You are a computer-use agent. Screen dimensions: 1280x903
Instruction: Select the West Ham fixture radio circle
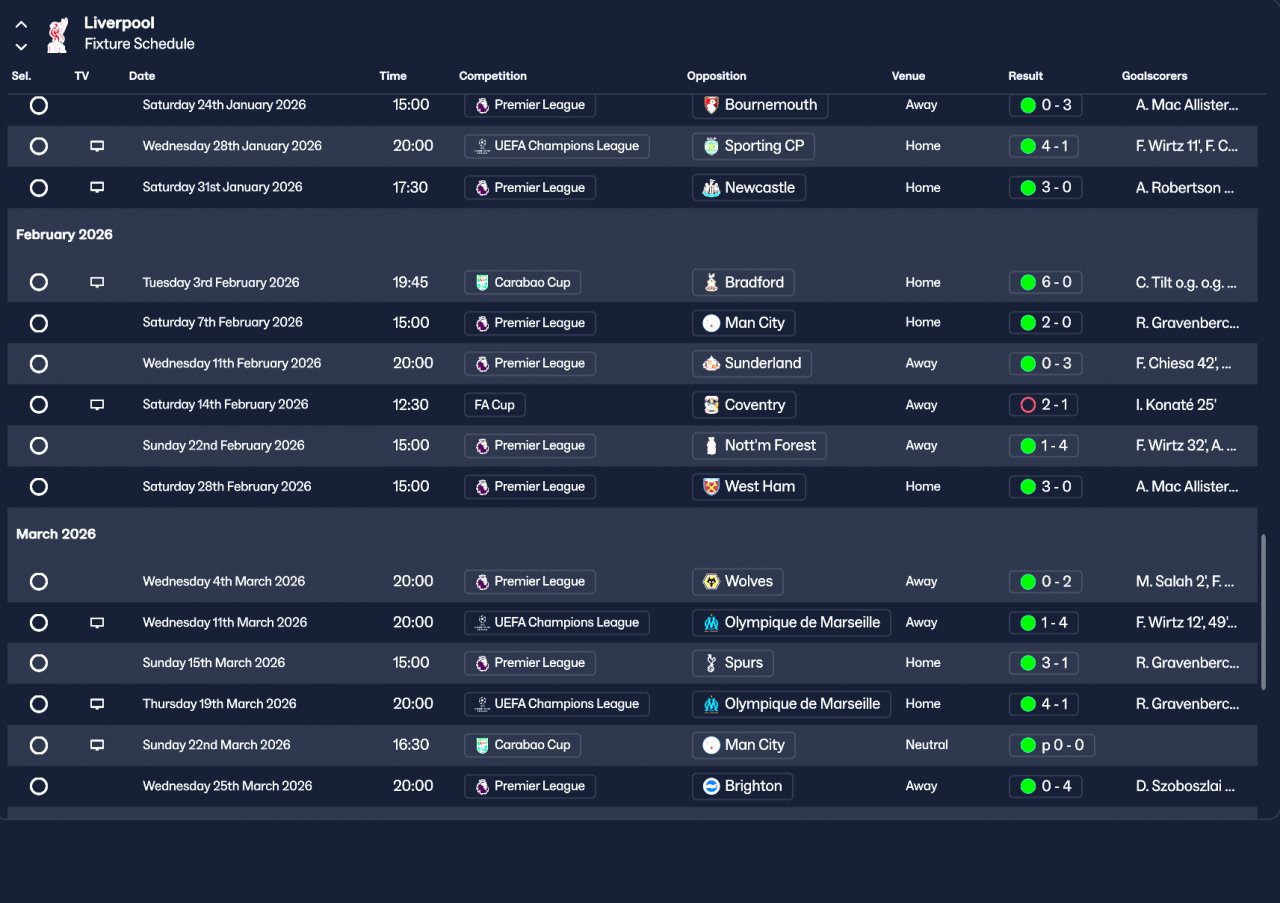(39, 487)
